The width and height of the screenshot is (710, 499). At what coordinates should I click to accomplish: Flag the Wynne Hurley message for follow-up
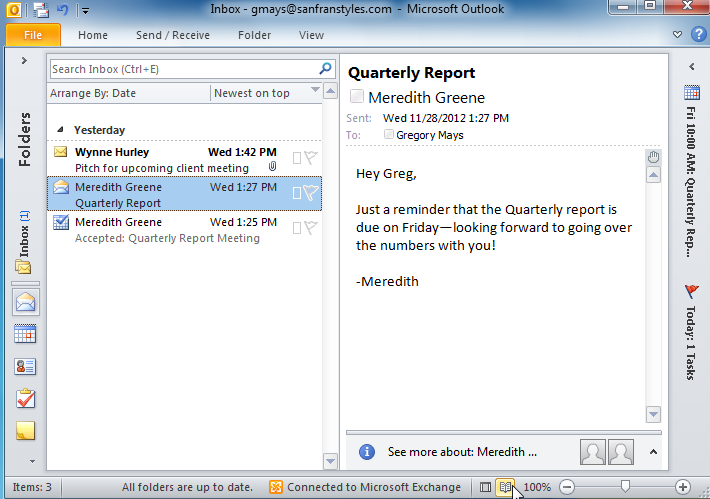click(x=311, y=157)
